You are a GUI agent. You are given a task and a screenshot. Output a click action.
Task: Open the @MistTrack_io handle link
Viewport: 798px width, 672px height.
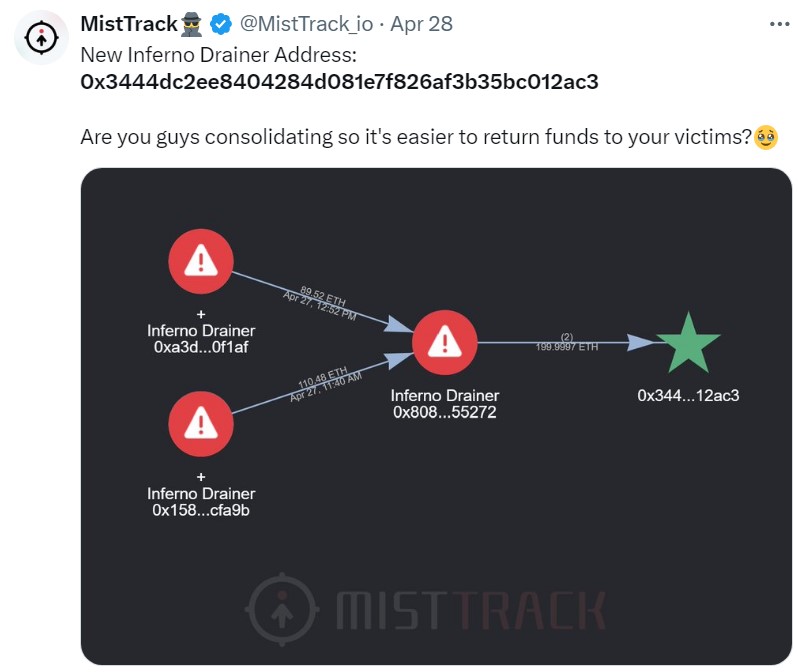click(x=306, y=24)
